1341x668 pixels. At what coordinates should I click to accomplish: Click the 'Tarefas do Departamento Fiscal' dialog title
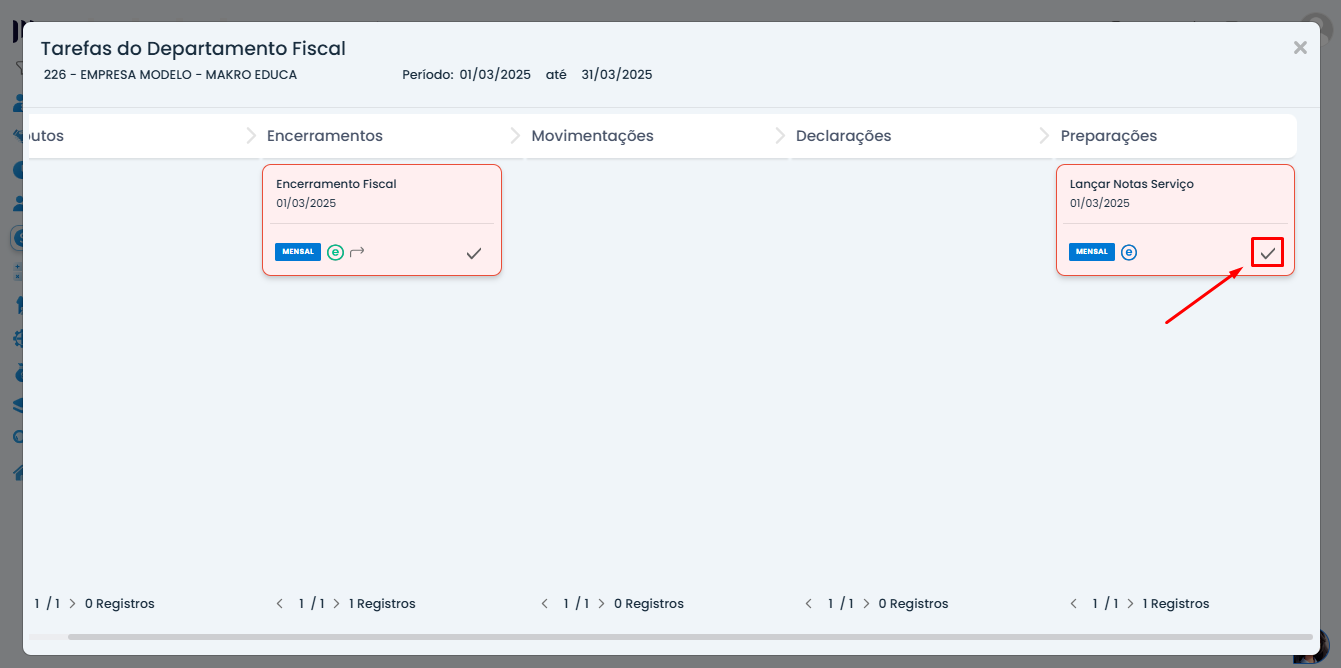pyautogui.click(x=193, y=48)
